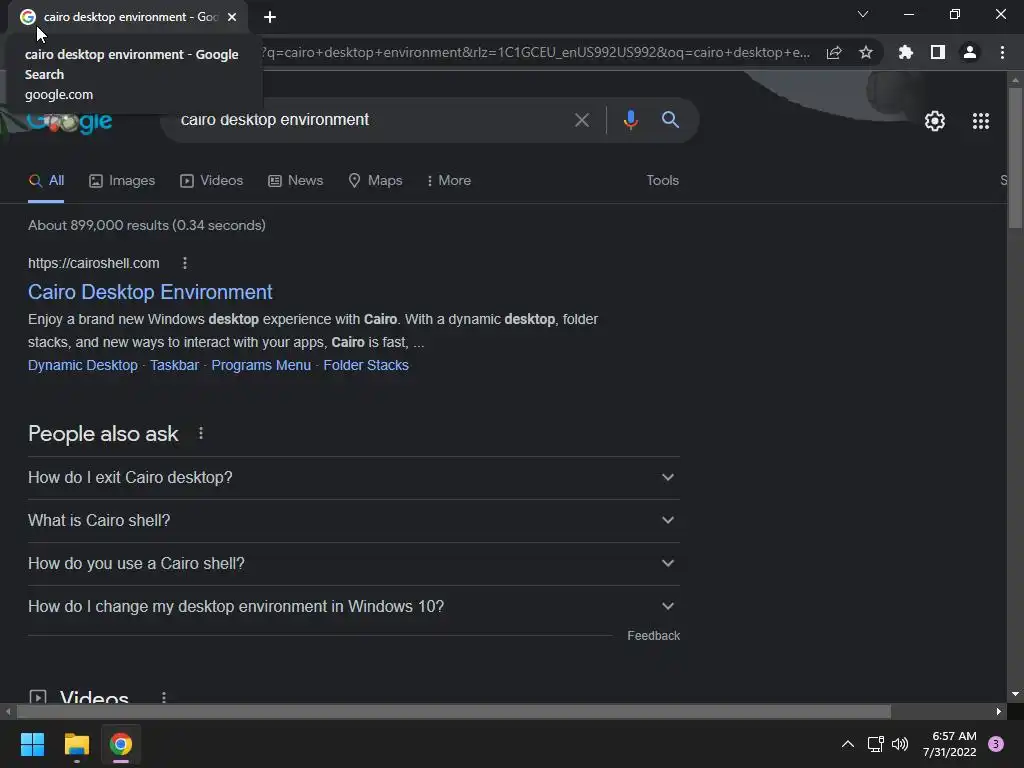Bookmark this page with the star icon

click(x=866, y=52)
